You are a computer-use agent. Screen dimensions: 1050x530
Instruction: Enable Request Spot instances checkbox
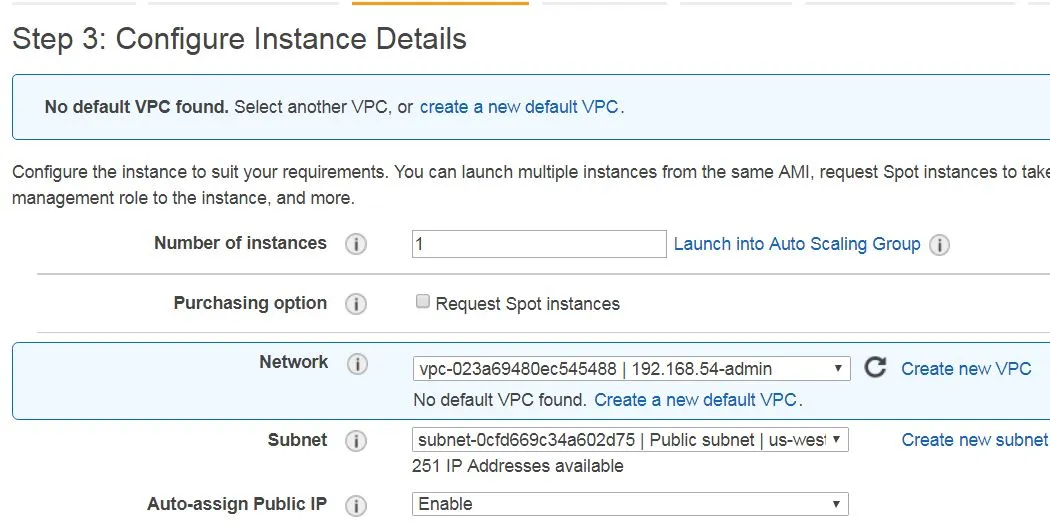[x=422, y=302]
